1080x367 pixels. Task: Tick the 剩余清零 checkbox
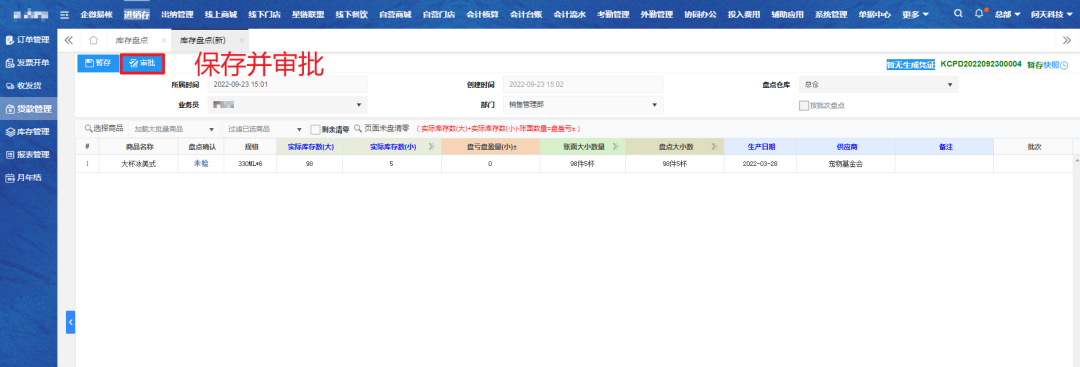(x=315, y=129)
